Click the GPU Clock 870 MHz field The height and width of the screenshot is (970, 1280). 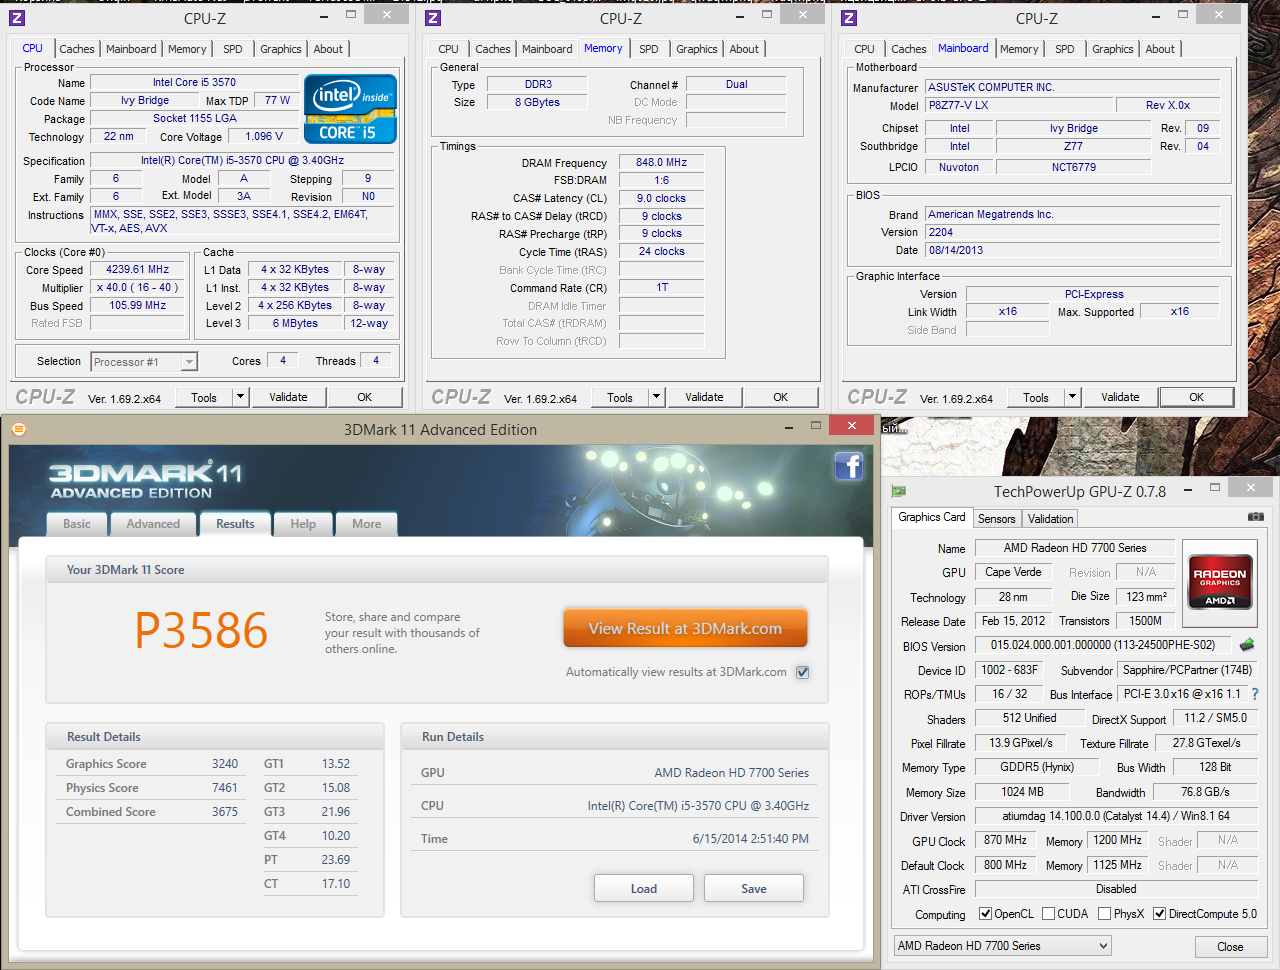pyautogui.click(x=1005, y=841)
